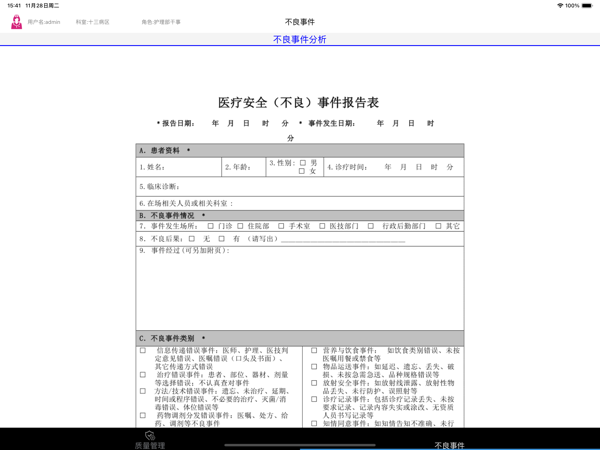This screenshot has width=600, height=450.
Task: Open the 质量管理 shield icon tab
Action: 150,435
